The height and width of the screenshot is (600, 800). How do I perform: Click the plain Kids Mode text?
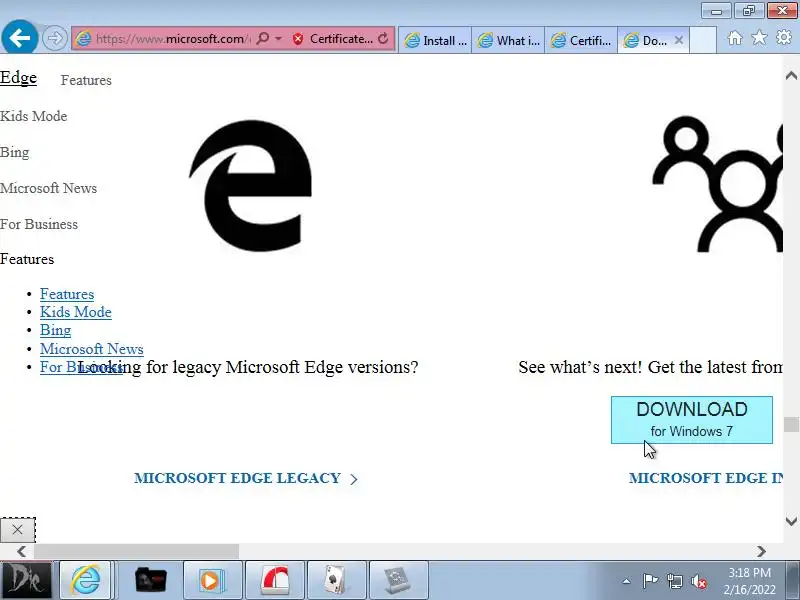[34, 116]
